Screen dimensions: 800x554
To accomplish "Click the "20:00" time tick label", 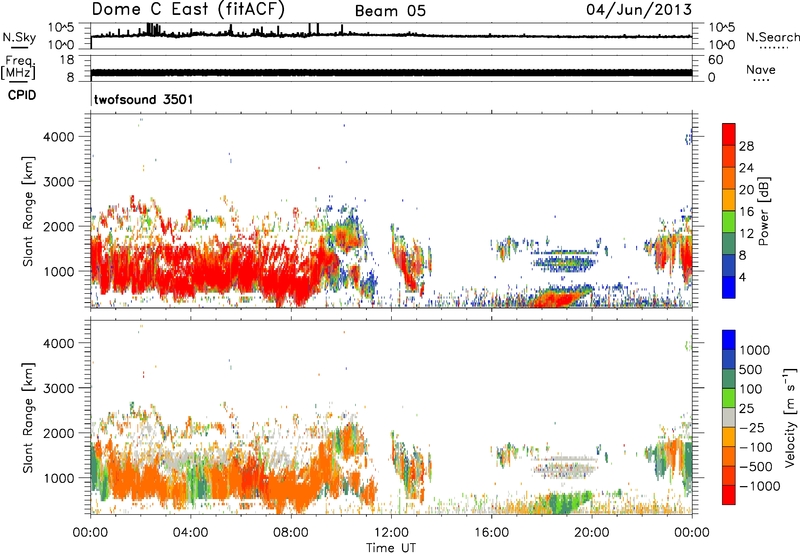I will [x=591, y=533].
